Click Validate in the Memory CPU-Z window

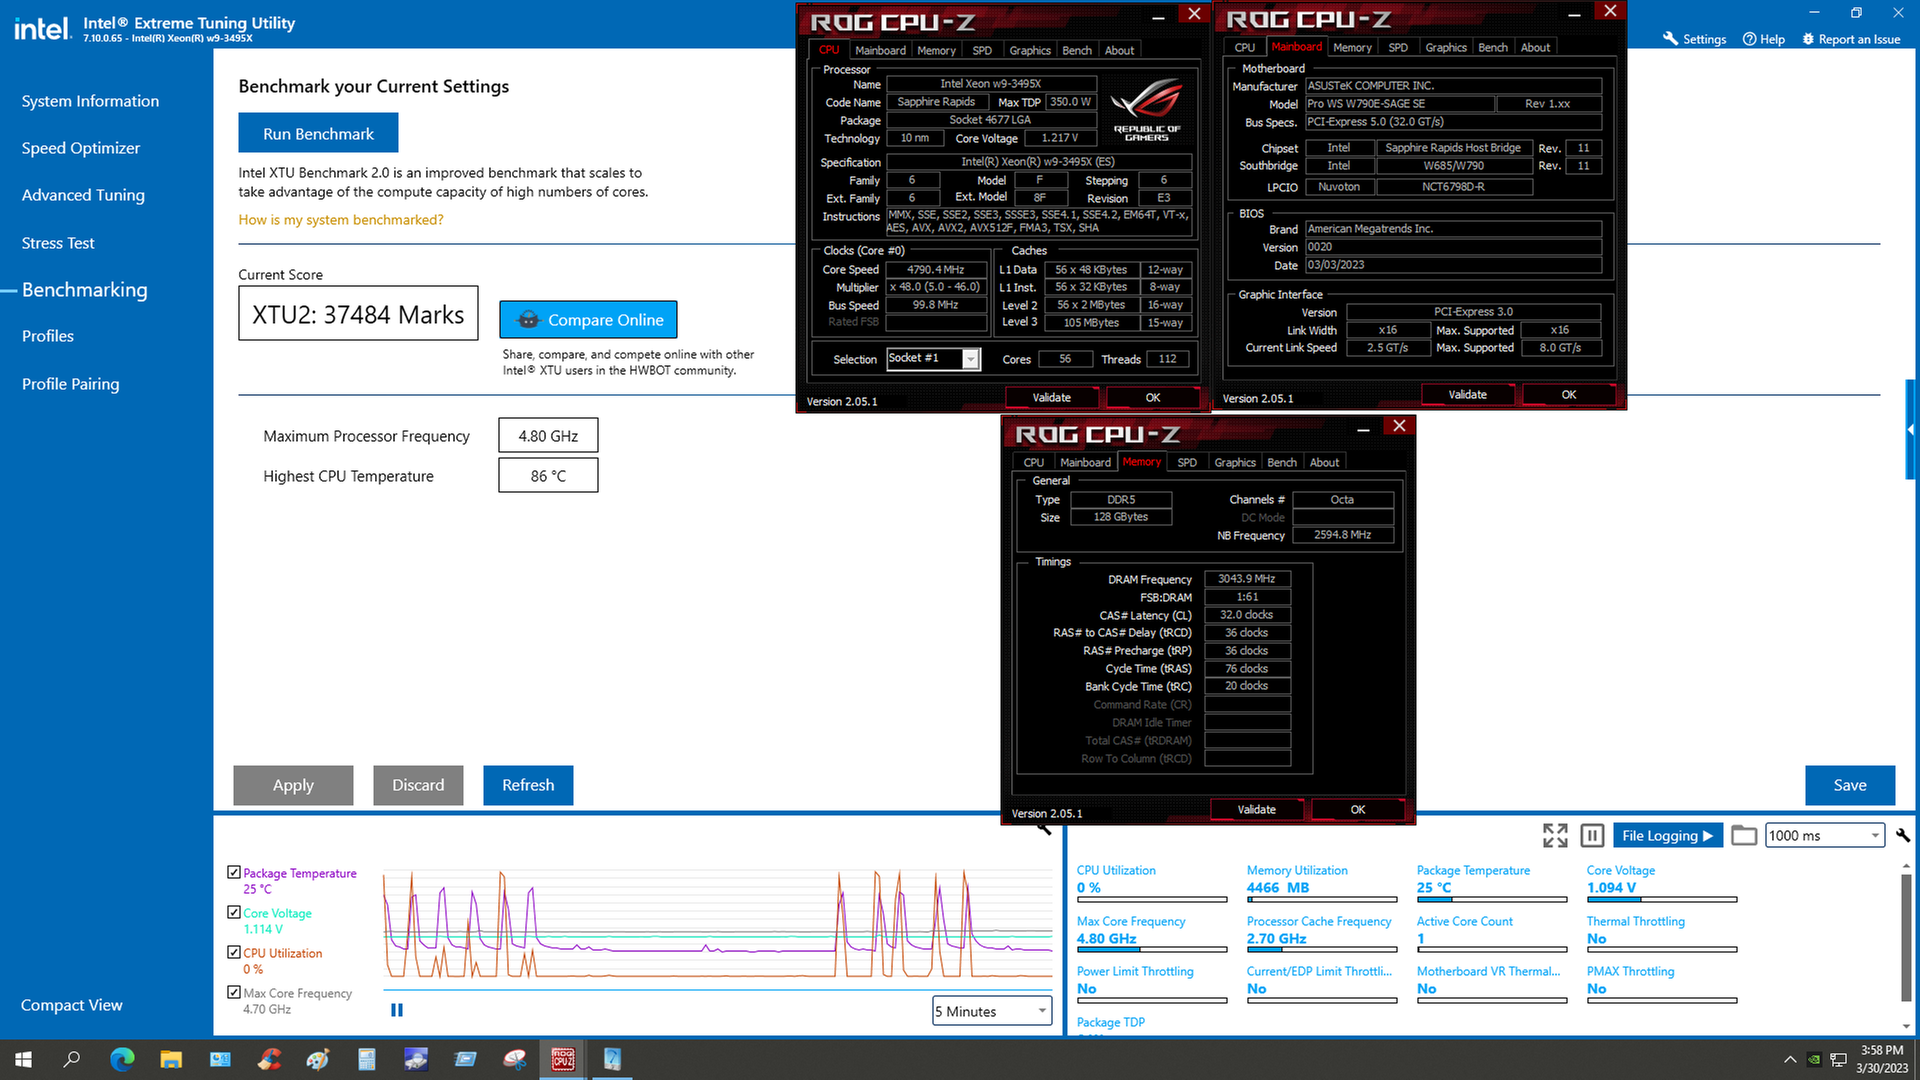click(x=1256, y=809)
